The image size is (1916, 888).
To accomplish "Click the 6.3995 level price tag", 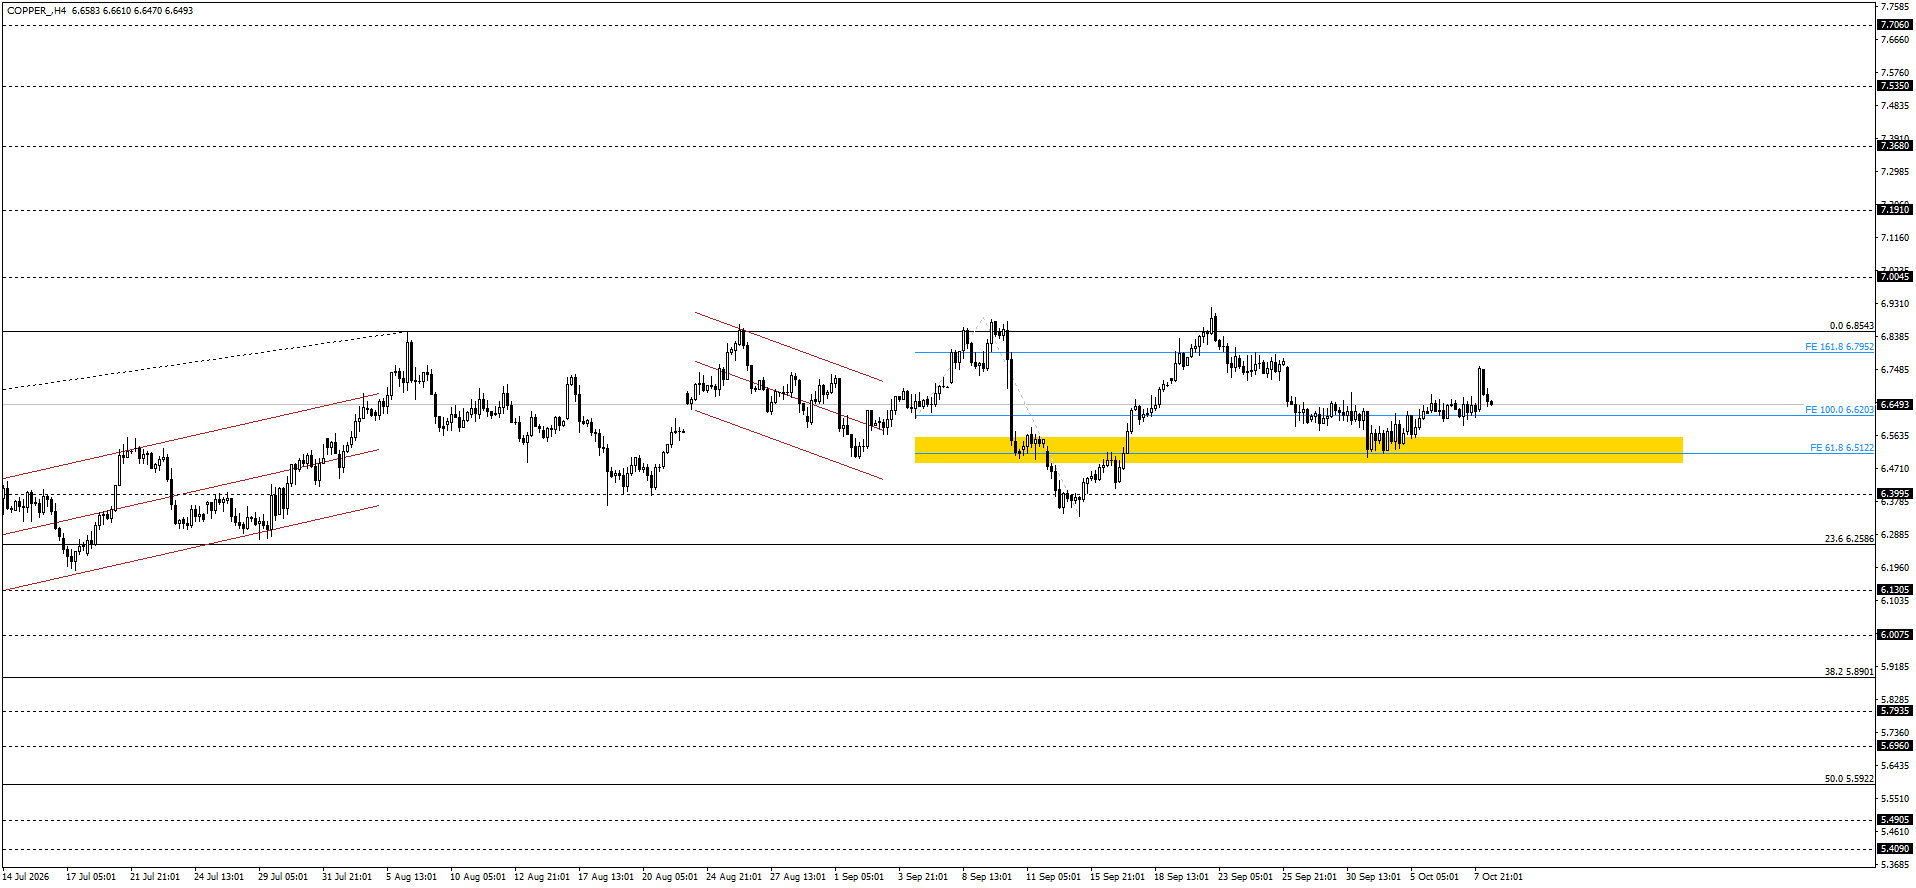I will coord(1895,494).
